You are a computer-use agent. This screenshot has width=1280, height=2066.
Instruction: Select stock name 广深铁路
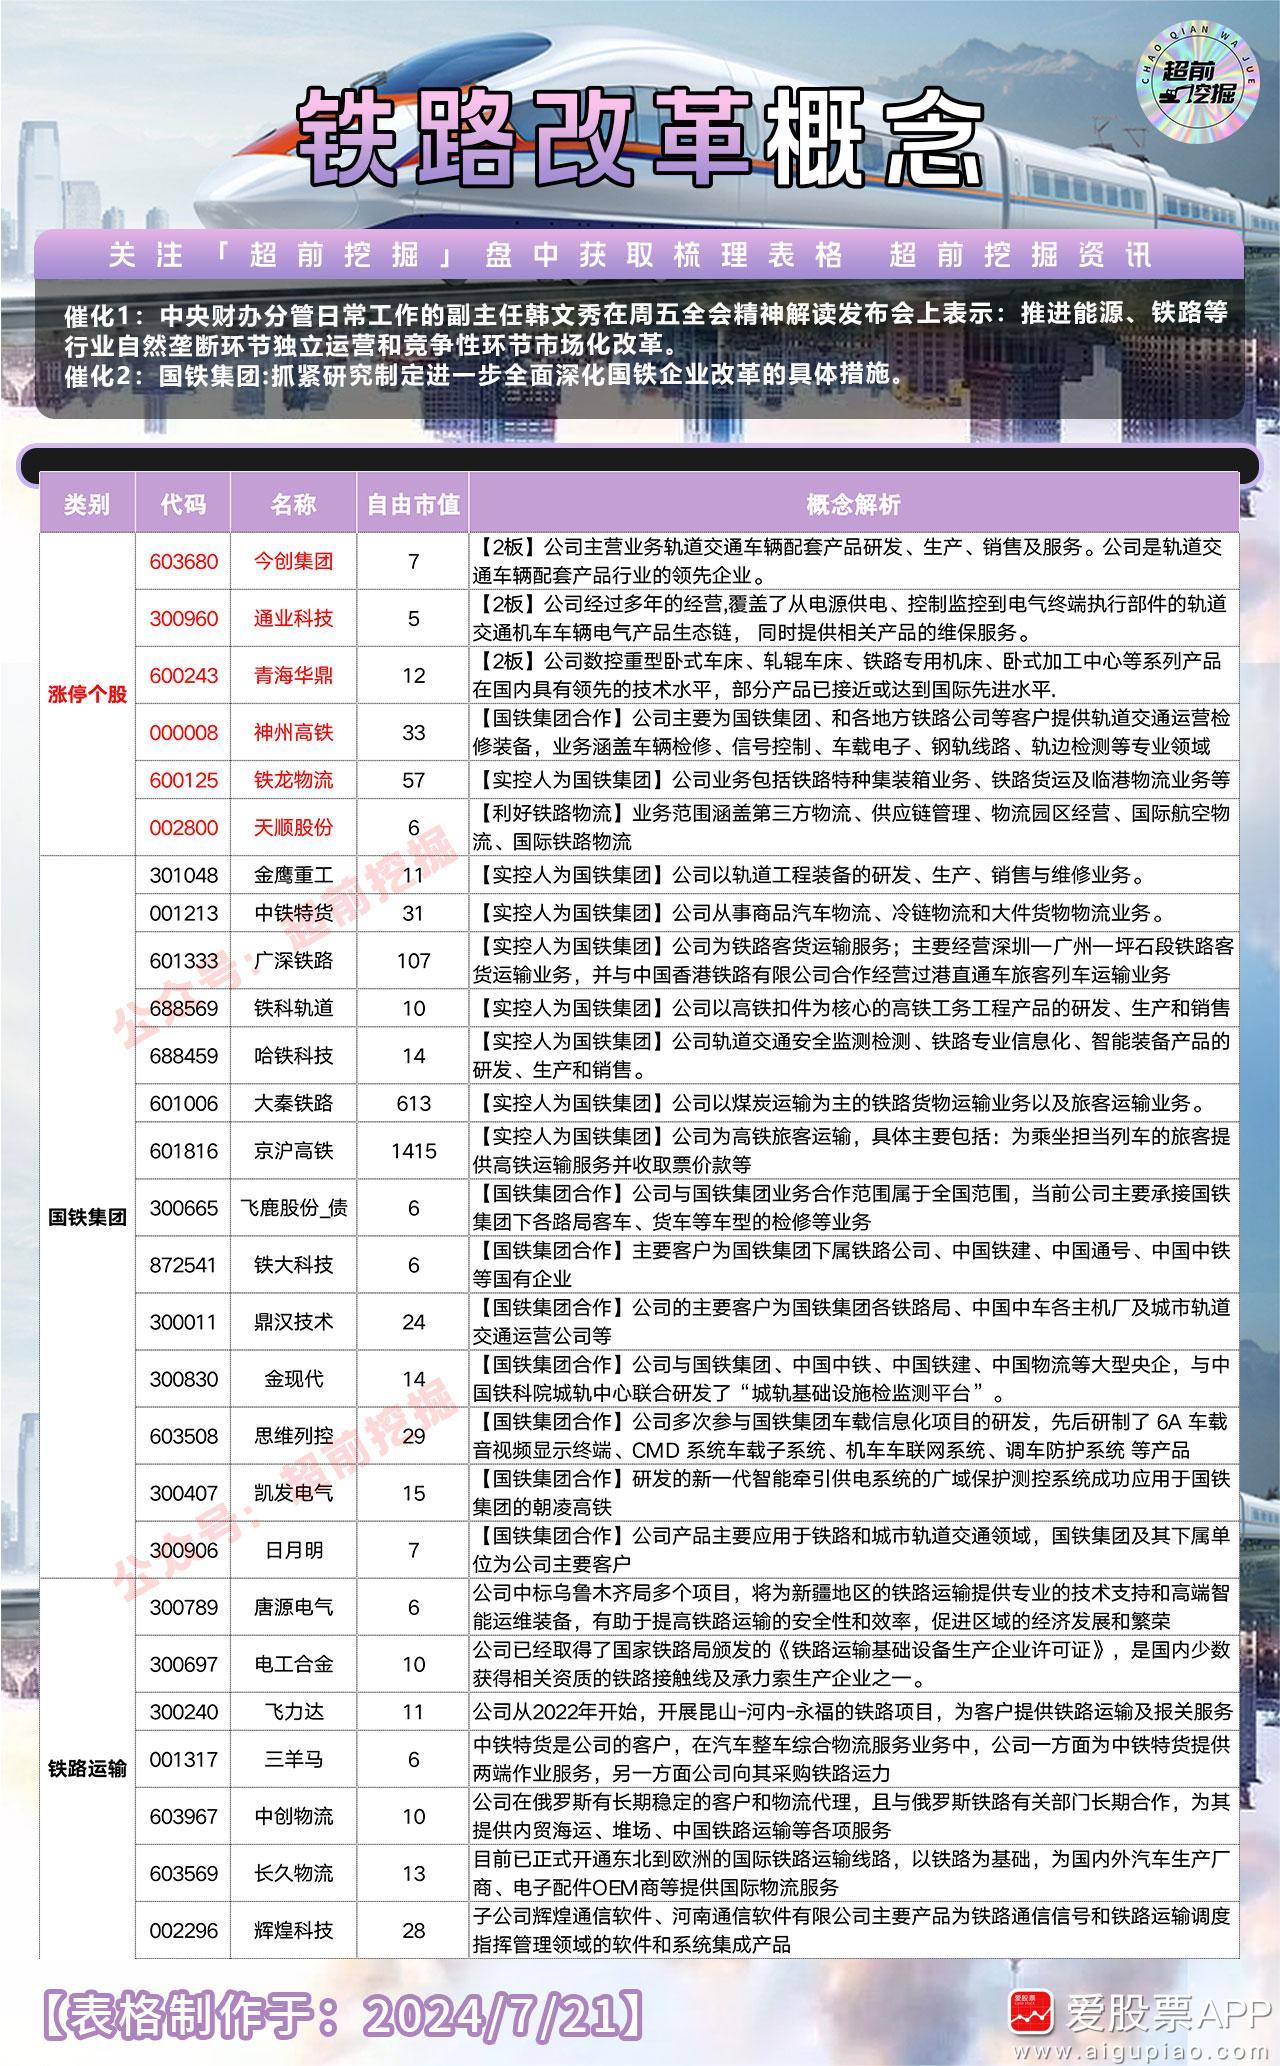(293, 960)
